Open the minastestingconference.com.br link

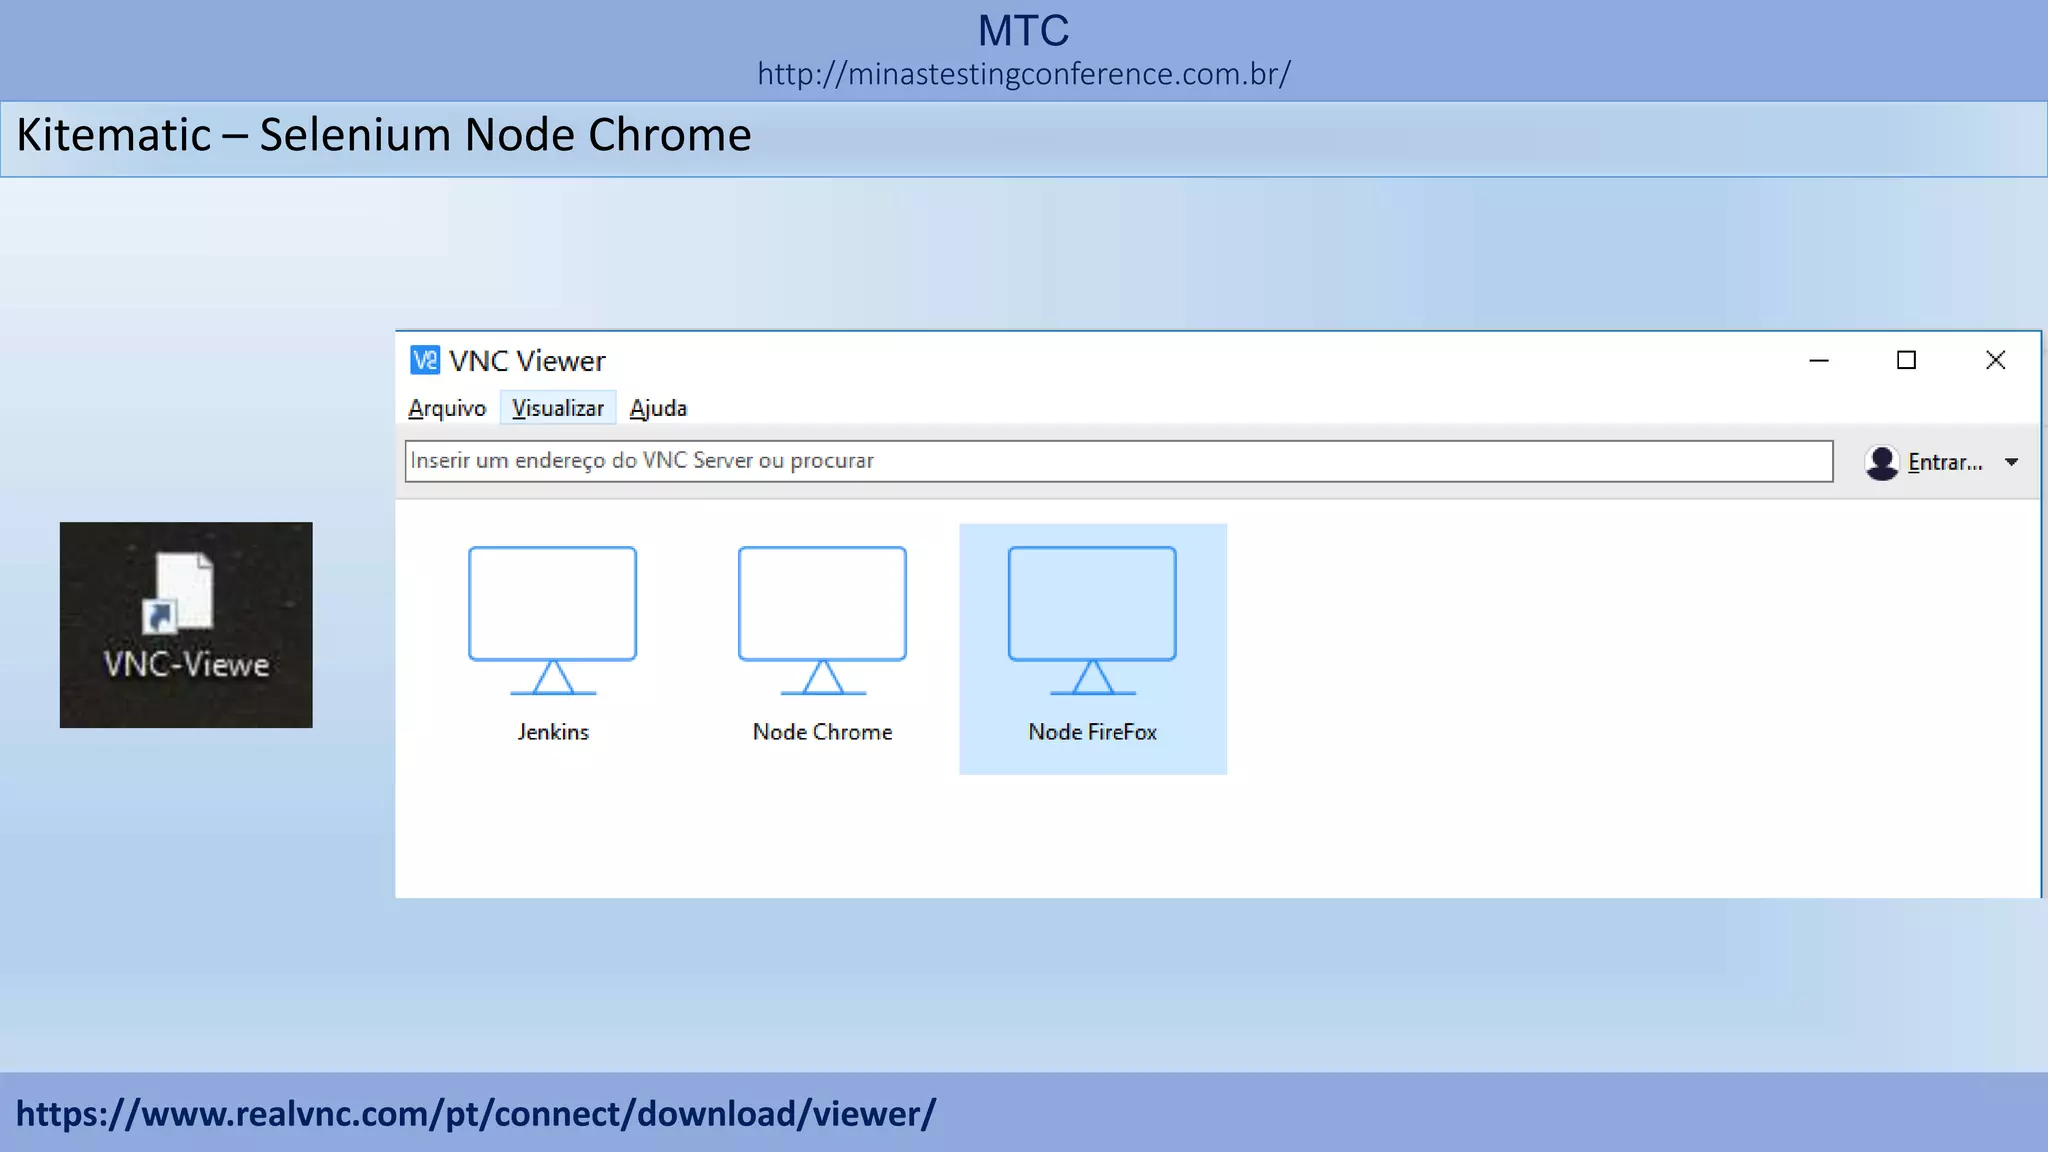point(1024,74)
